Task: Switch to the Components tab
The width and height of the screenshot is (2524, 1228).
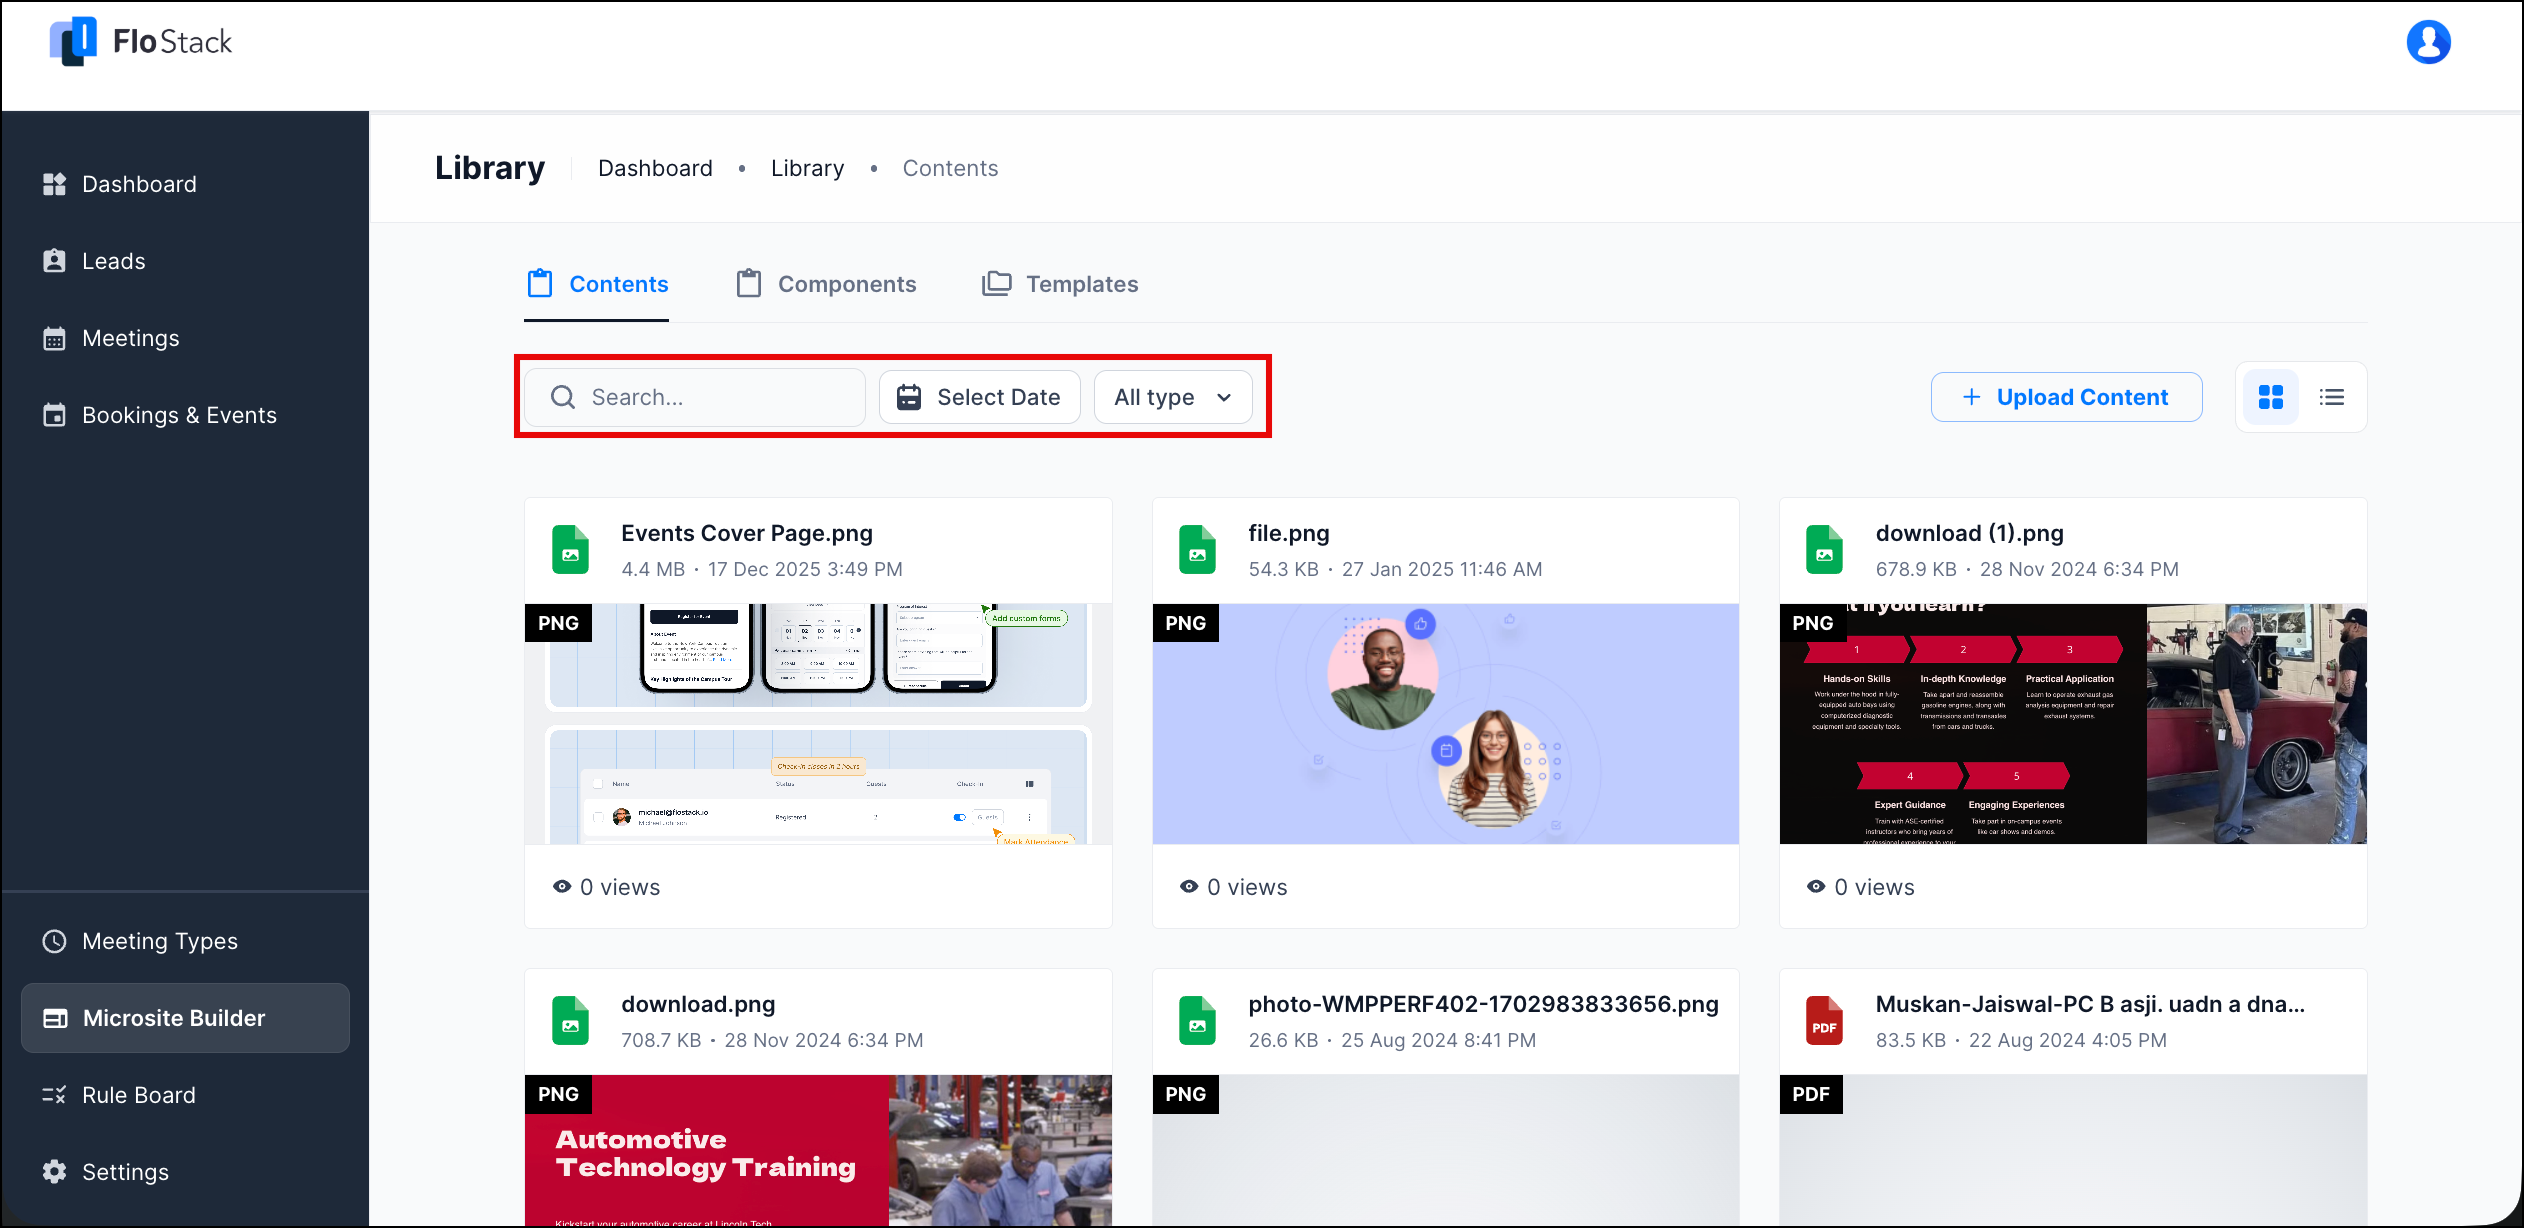Action: (826, 284)
